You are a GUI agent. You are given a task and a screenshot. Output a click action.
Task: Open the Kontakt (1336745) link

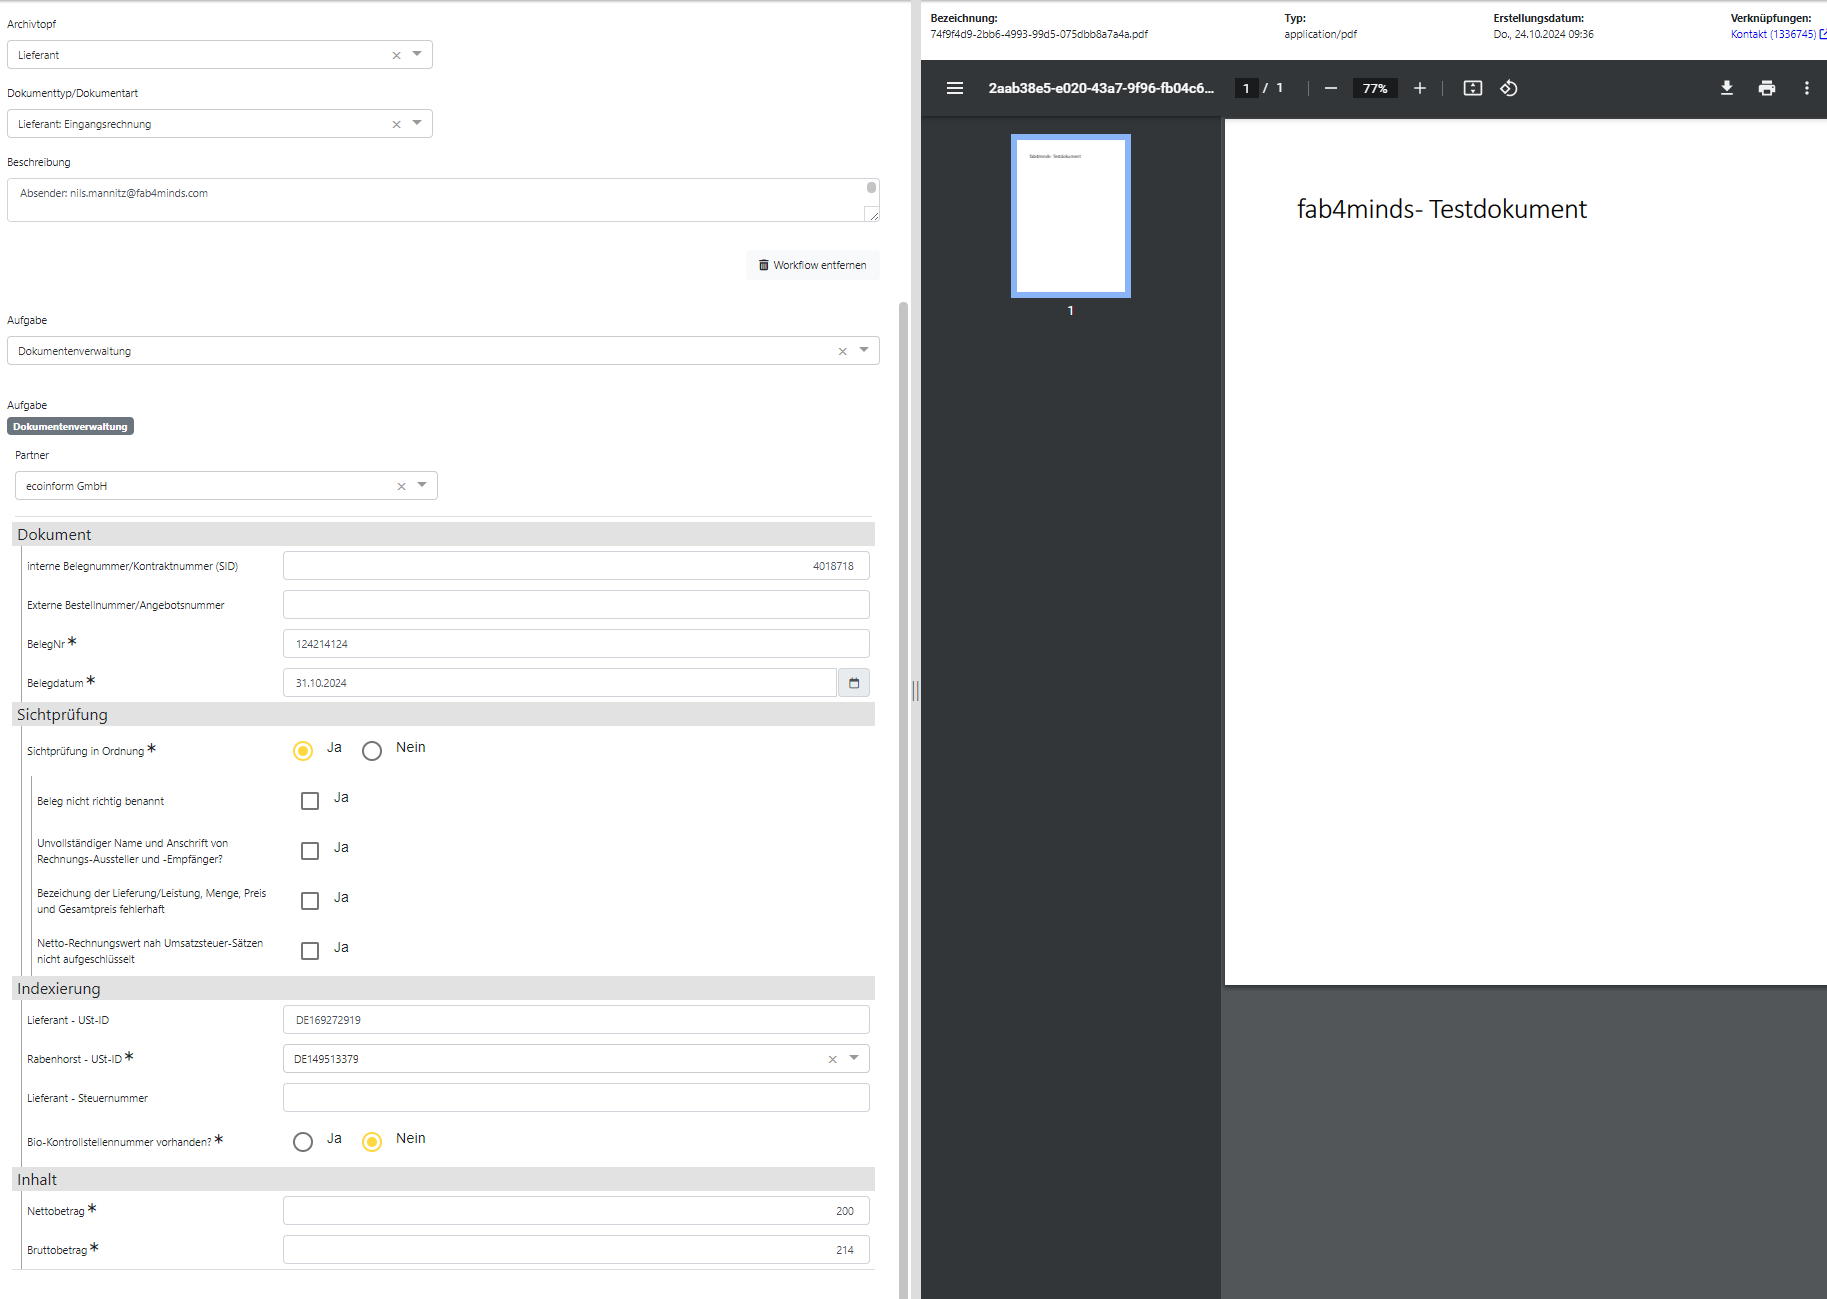tap(1771, 33)
